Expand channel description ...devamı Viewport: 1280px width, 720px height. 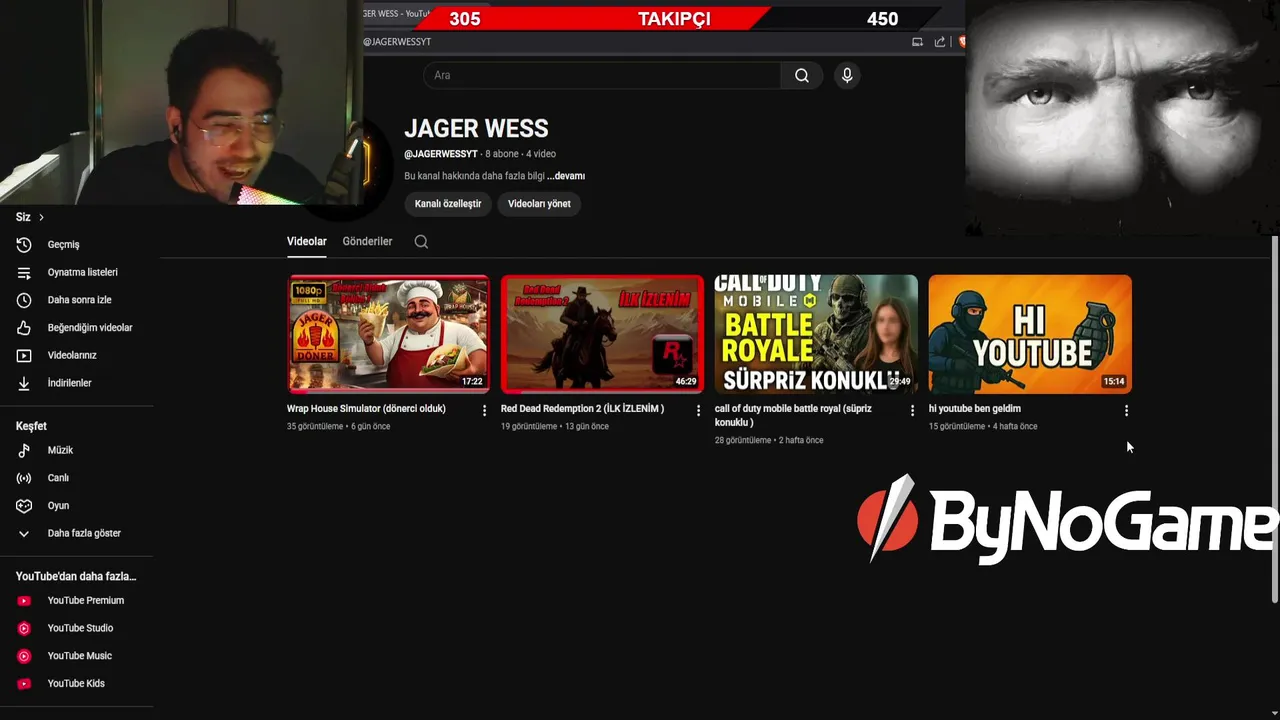(x=566, y=176)
